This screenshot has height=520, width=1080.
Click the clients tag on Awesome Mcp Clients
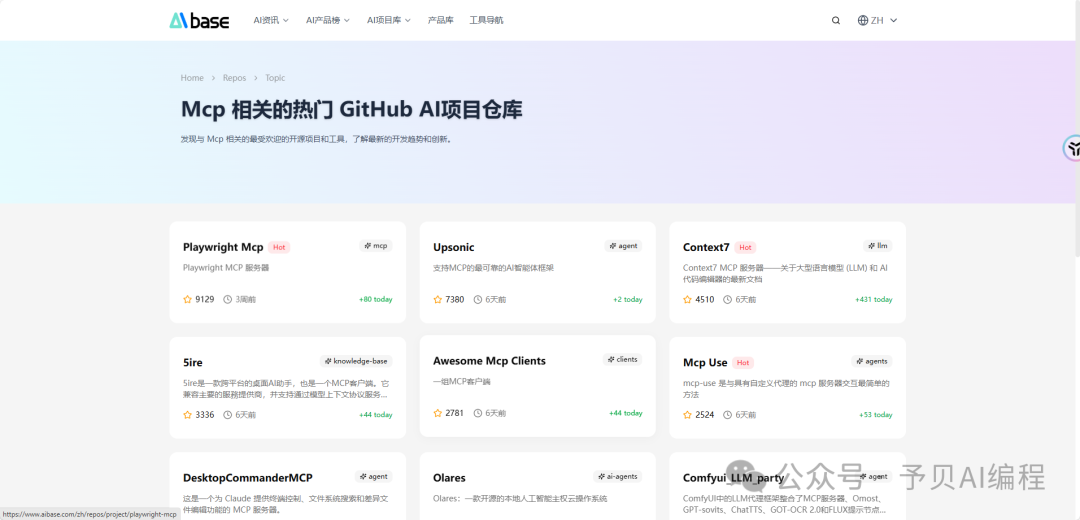(x=622, y=360)
